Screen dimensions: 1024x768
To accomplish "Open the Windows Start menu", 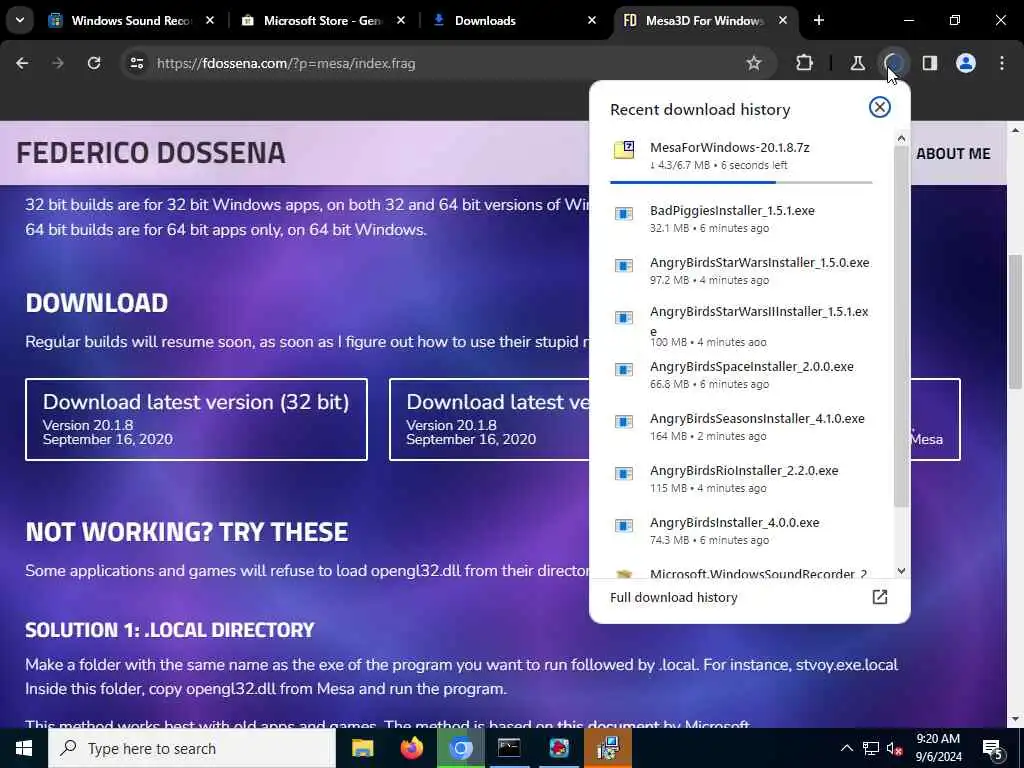I will [x=24, y=748].
